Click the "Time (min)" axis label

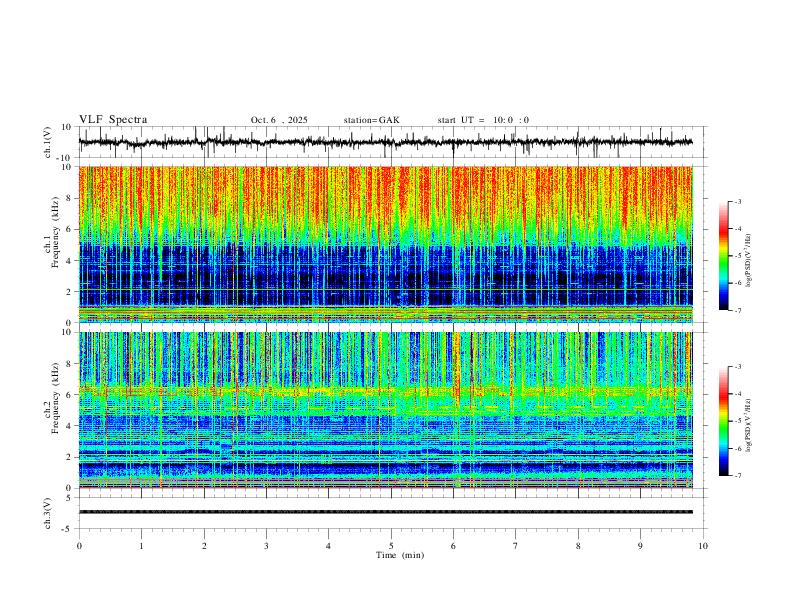pyautogui.click(x=400, y=555)
